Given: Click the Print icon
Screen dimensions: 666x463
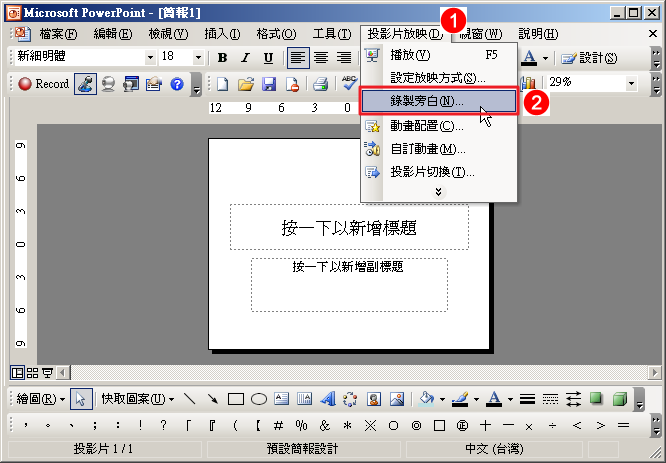Looking at the screenshot, I should pyautogui.click(x=321, y=84).
